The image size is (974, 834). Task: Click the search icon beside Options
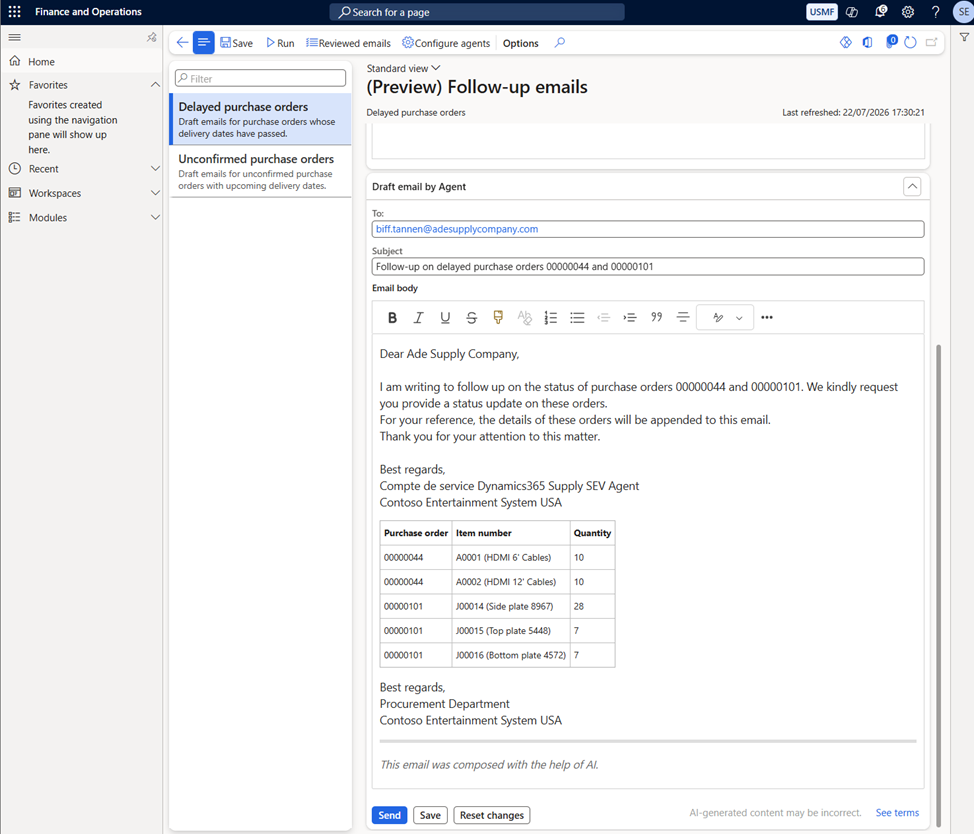pos(560,43)
